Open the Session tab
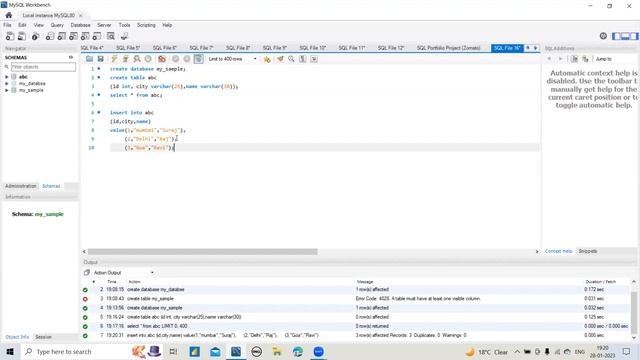 coord(43,337)
